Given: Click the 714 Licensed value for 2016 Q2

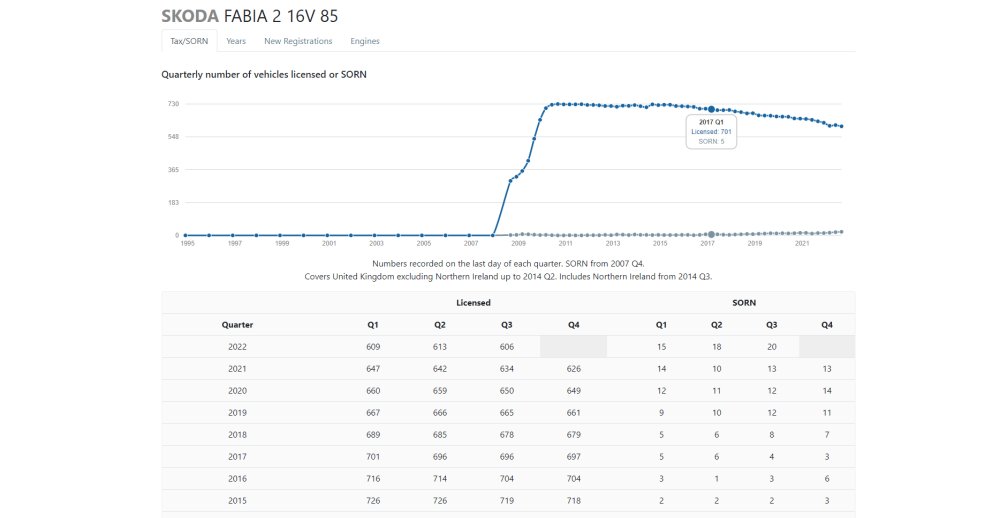Looking at the screenshot, I should pyautogui.click(x=440, y=479).
